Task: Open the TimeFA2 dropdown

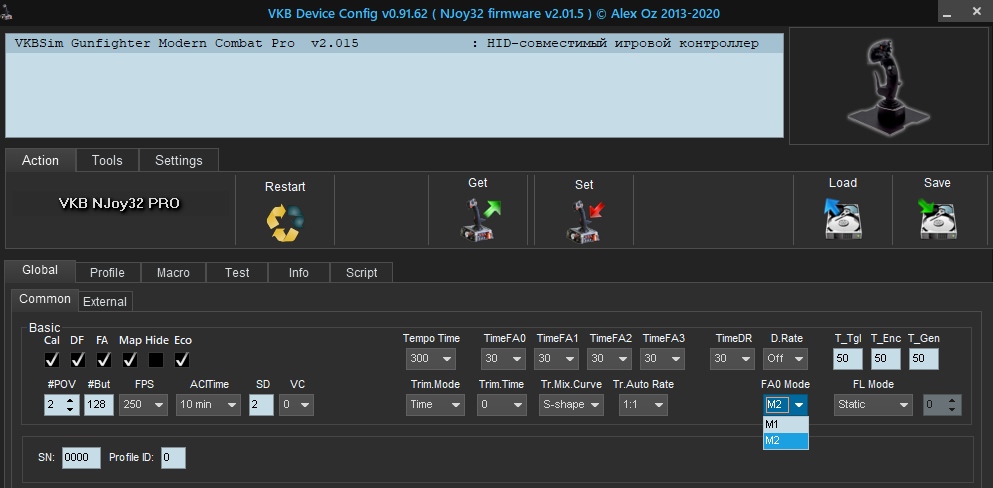Action: [609, 359]
